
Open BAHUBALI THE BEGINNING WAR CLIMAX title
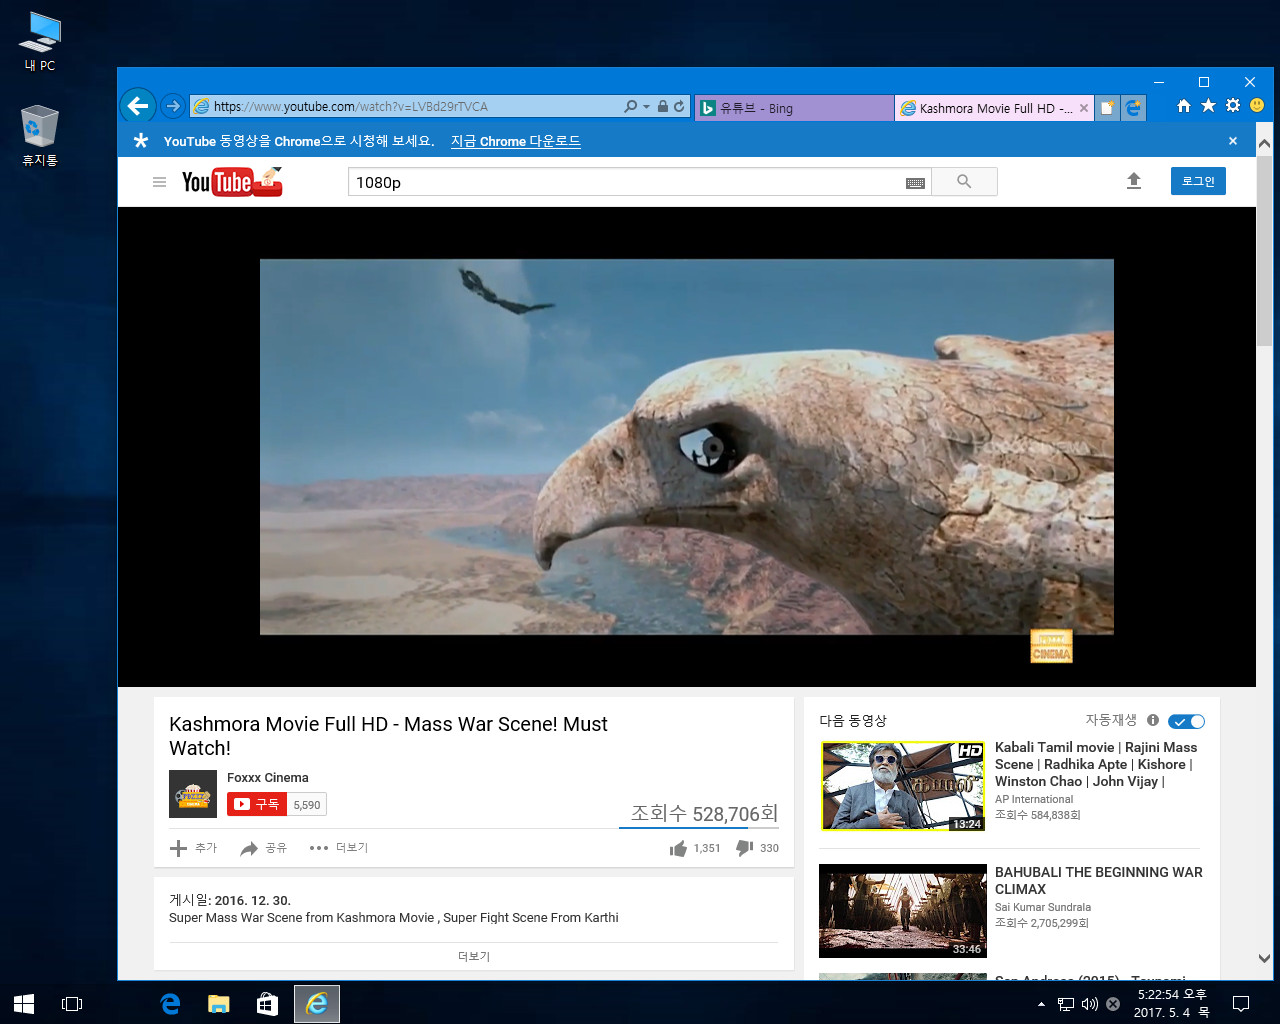pos(1099,880)
